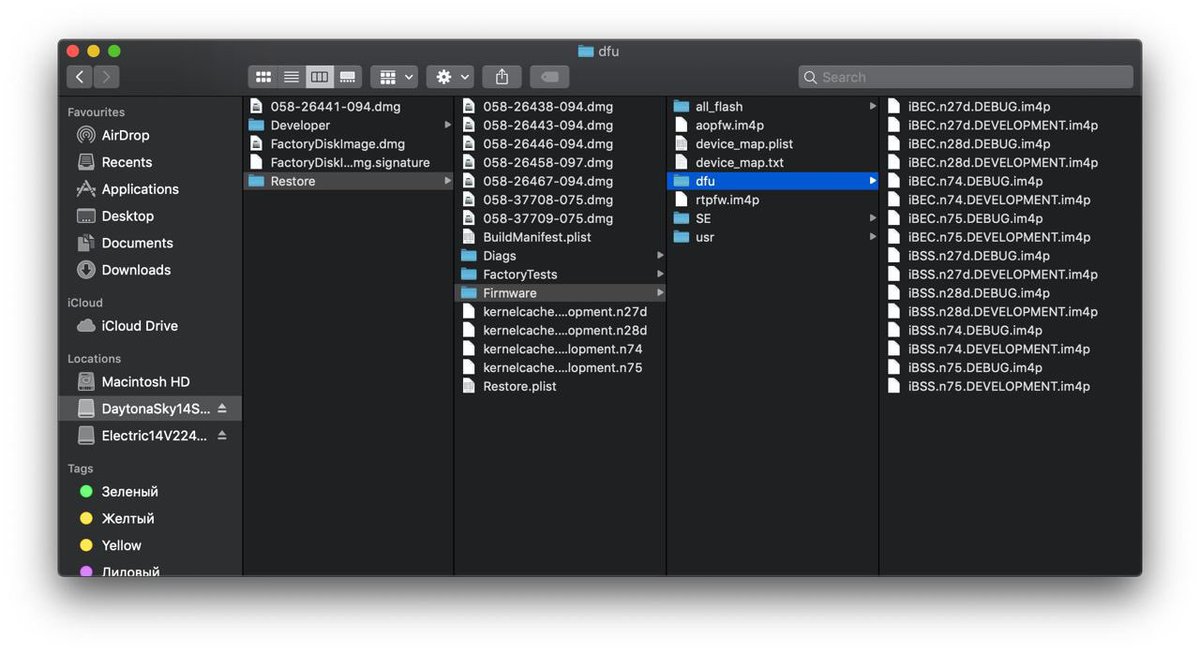Click the Share toolbar button
Viewport: 1200px width, 653px height.
(502, 77)
